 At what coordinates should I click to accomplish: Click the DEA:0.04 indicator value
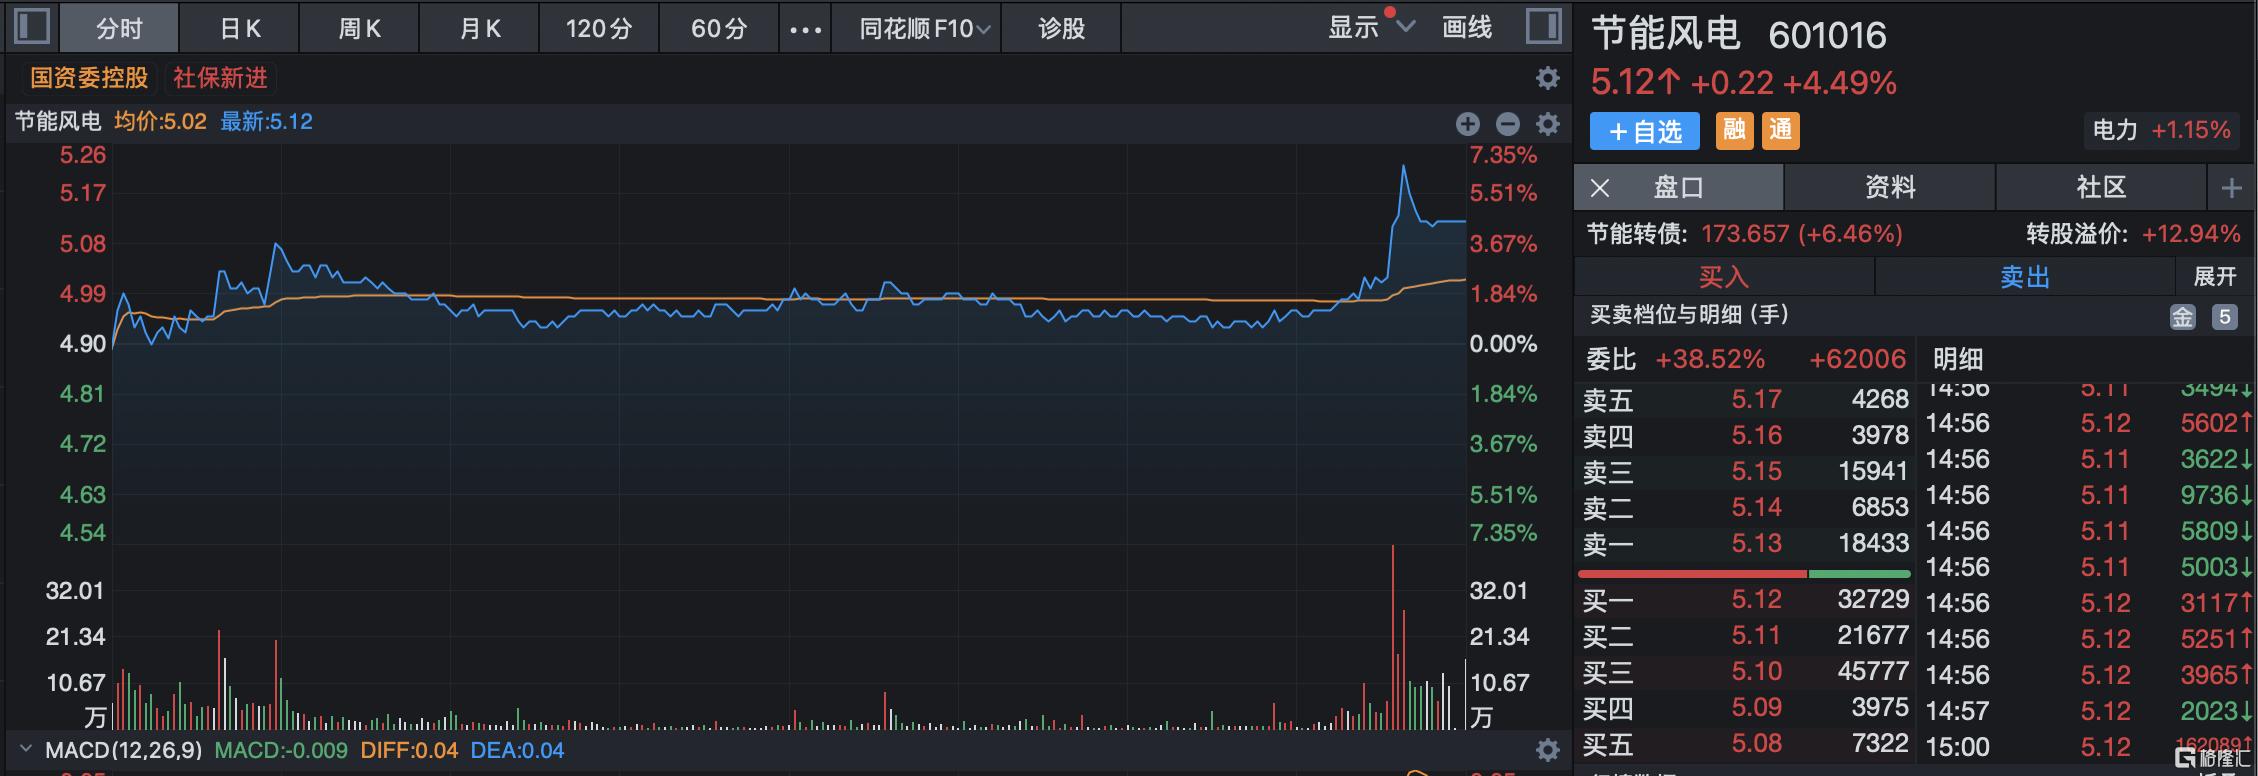(x=517, y=750)
